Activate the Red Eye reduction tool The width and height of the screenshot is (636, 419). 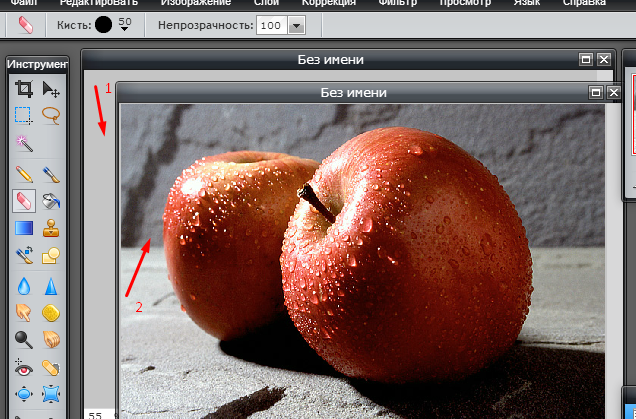[24, 369]
